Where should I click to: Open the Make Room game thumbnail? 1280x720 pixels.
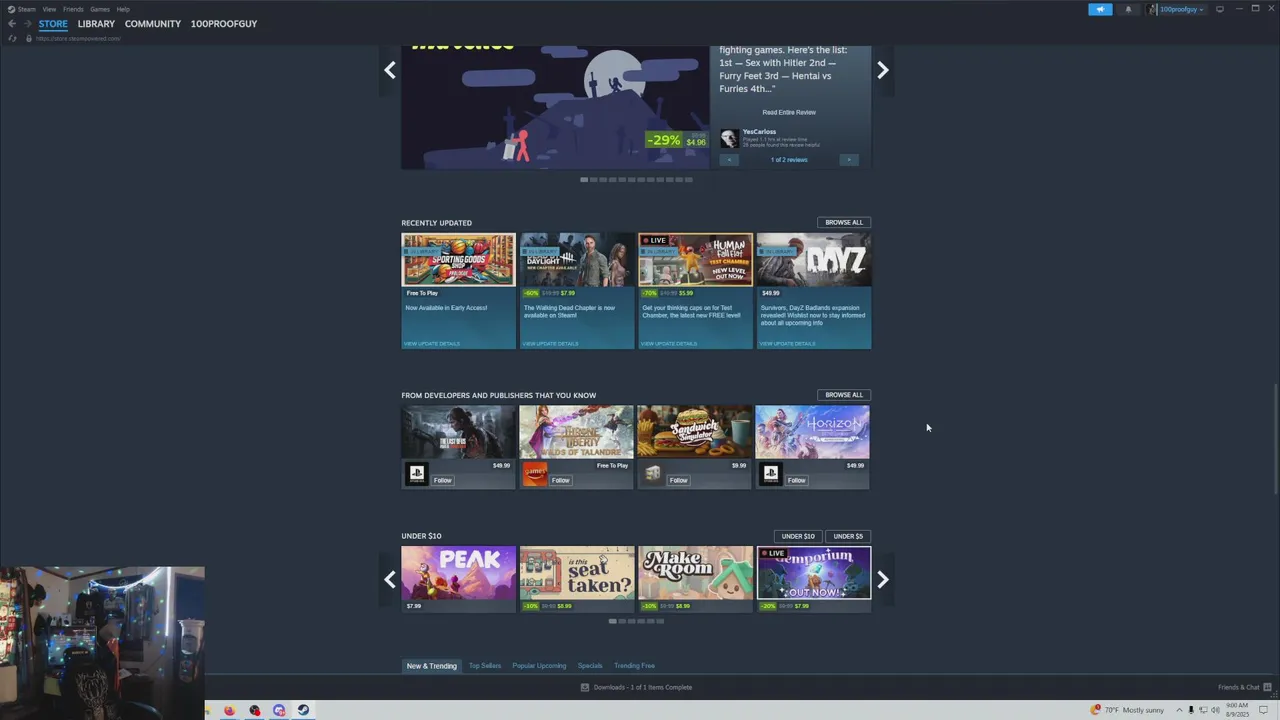click(x=695, y=573)
